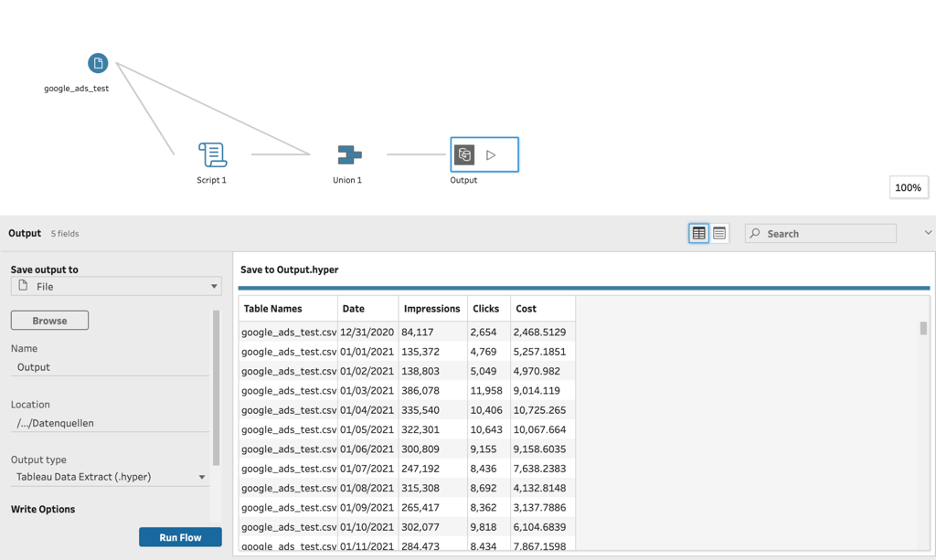The width and height of the screenshot is (936, 560).
Task: Click the file icon in Save output to
Action: (23, 286)
